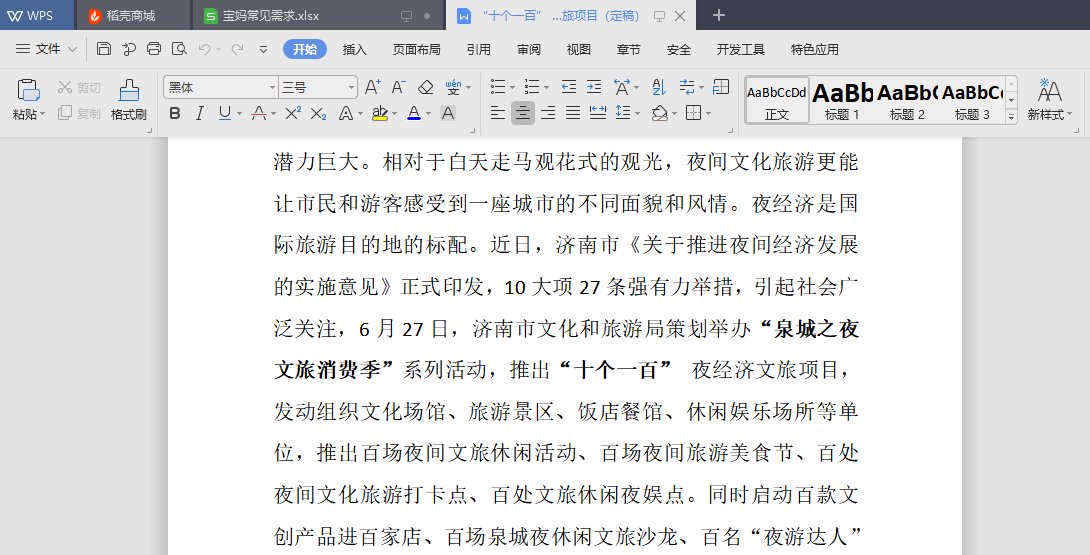Toggle justify alignment
This screenshot has width=1090, height=555.
(x=573, y=113)
